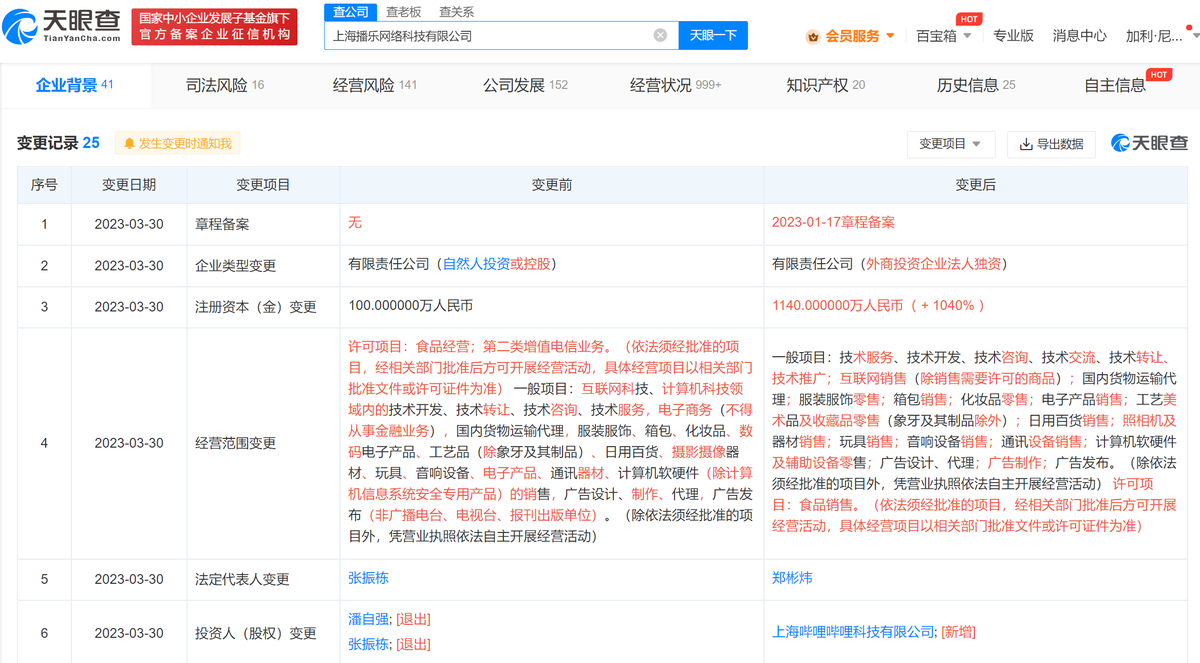Open the 历史信息 tab

pos(976,85)
